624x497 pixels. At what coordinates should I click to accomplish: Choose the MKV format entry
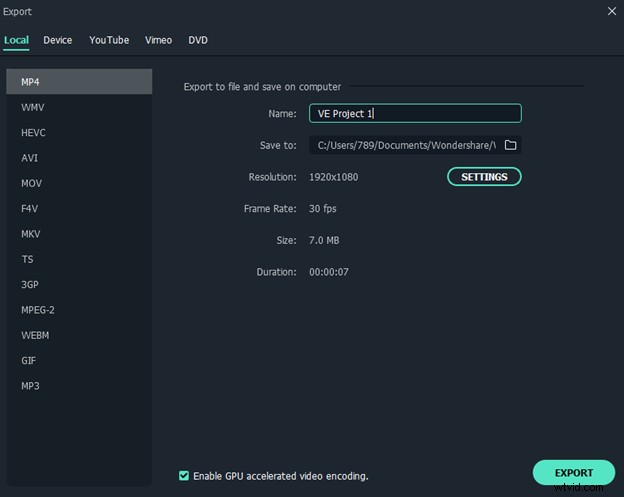click(x=31, y=234)
